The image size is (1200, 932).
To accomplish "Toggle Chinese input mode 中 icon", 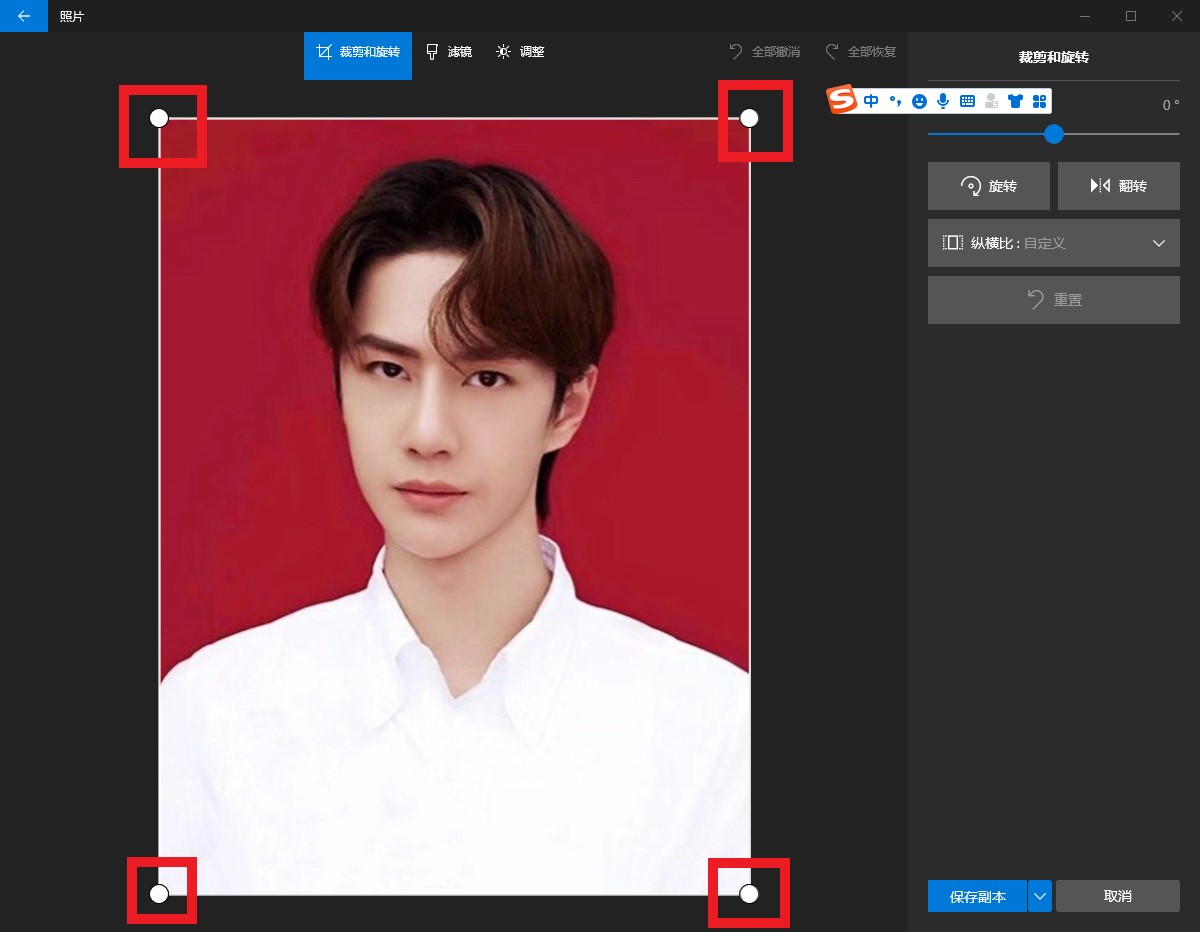I will (x=871, y=101).
